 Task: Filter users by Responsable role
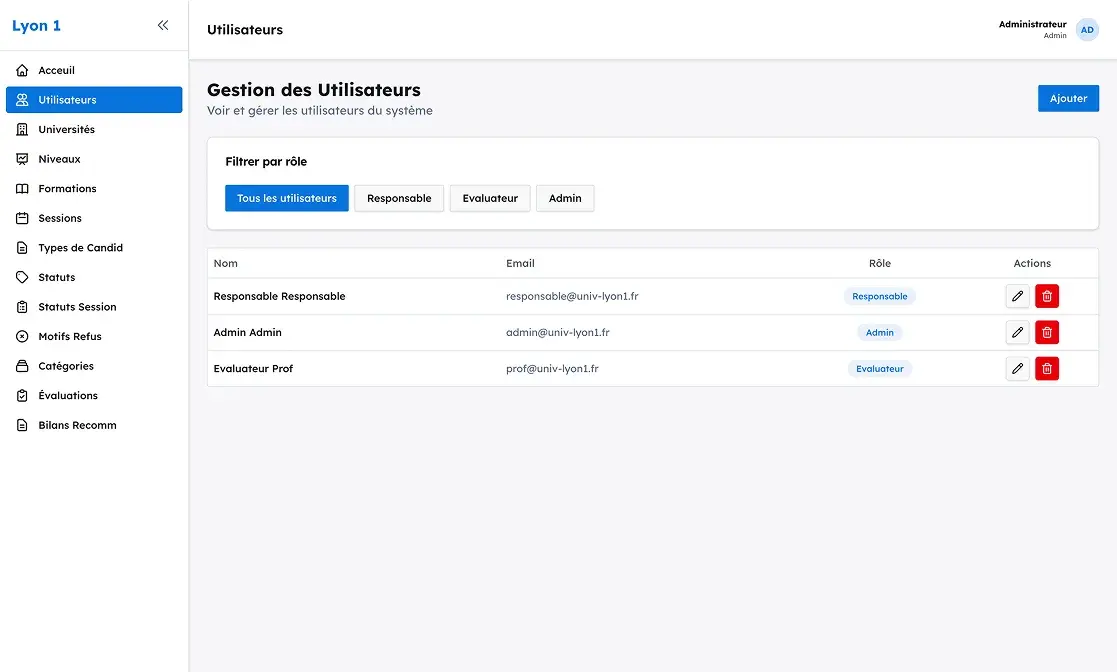point(399,198)
